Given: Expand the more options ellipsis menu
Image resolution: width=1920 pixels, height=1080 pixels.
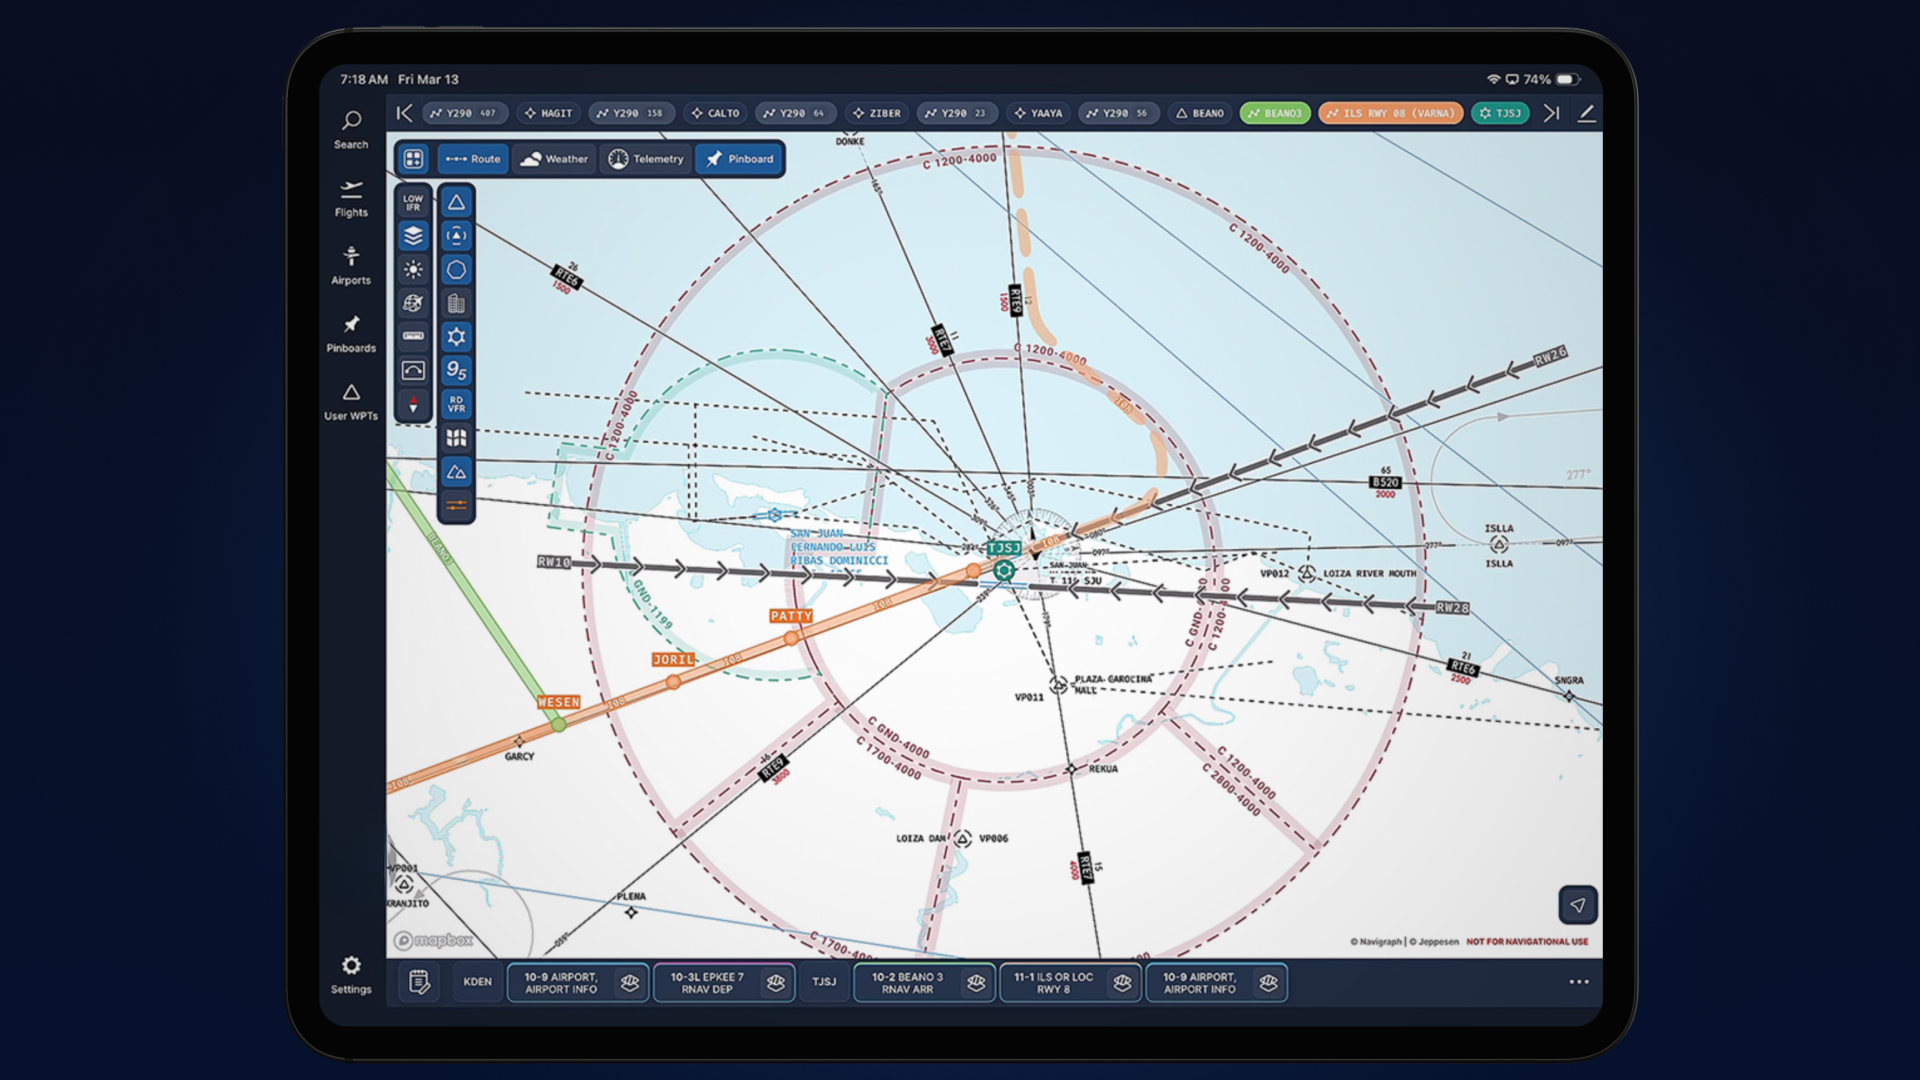Looking at the screenshot, I should 1578,982.
